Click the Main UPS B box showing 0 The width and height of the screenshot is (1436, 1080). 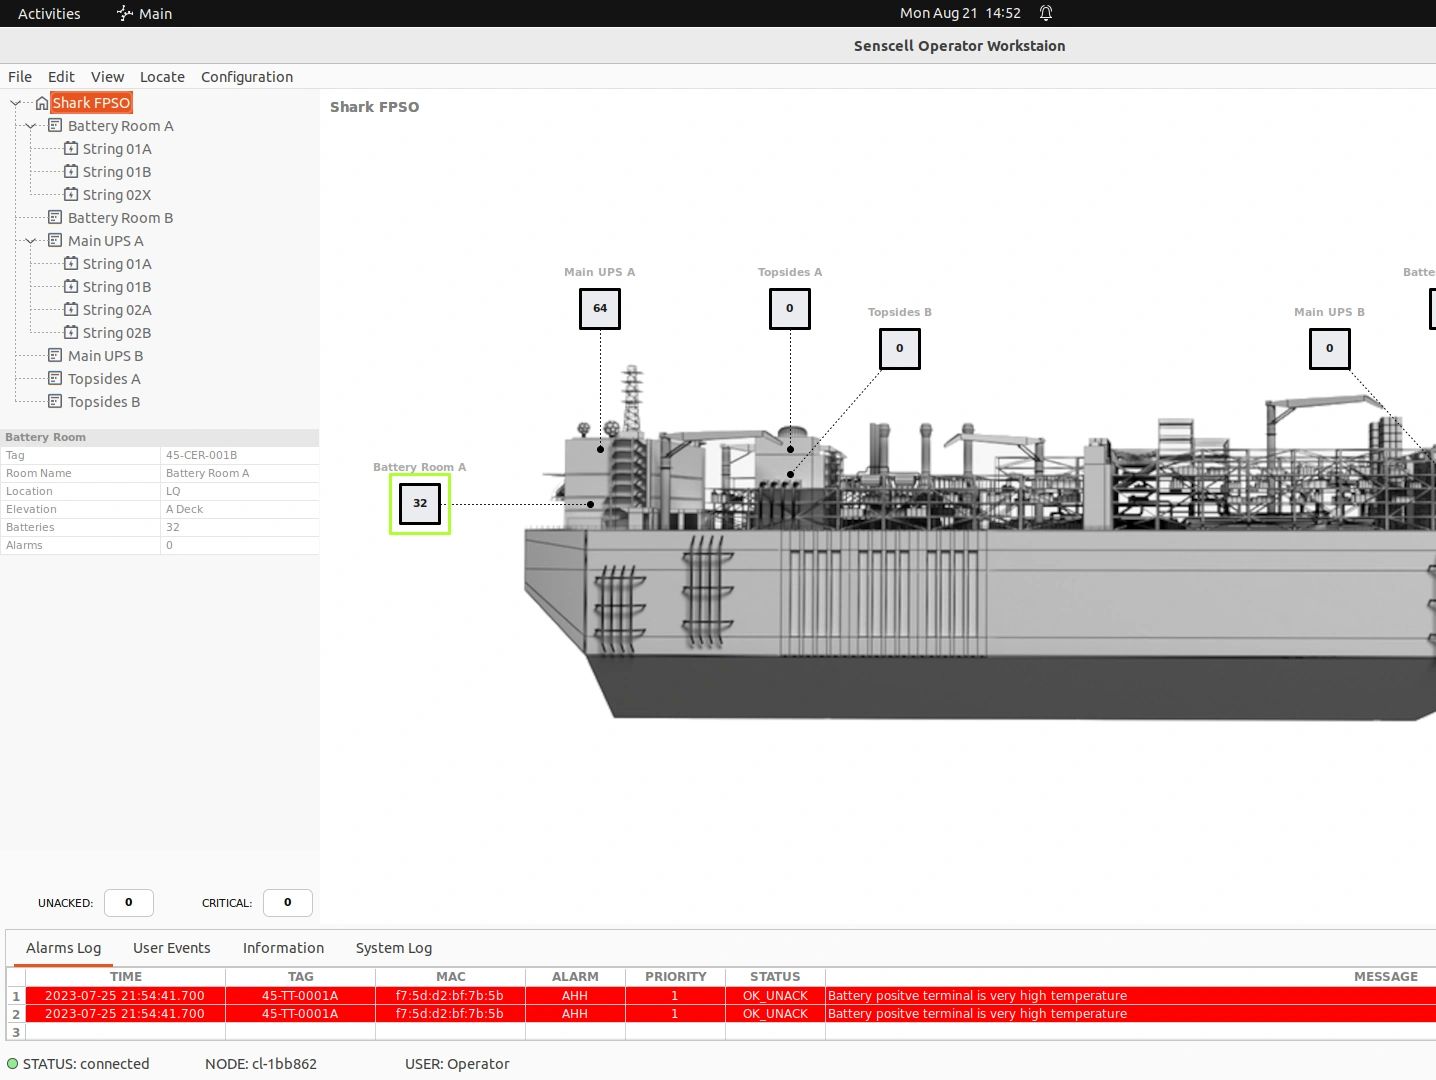[x=1329, y=349]
